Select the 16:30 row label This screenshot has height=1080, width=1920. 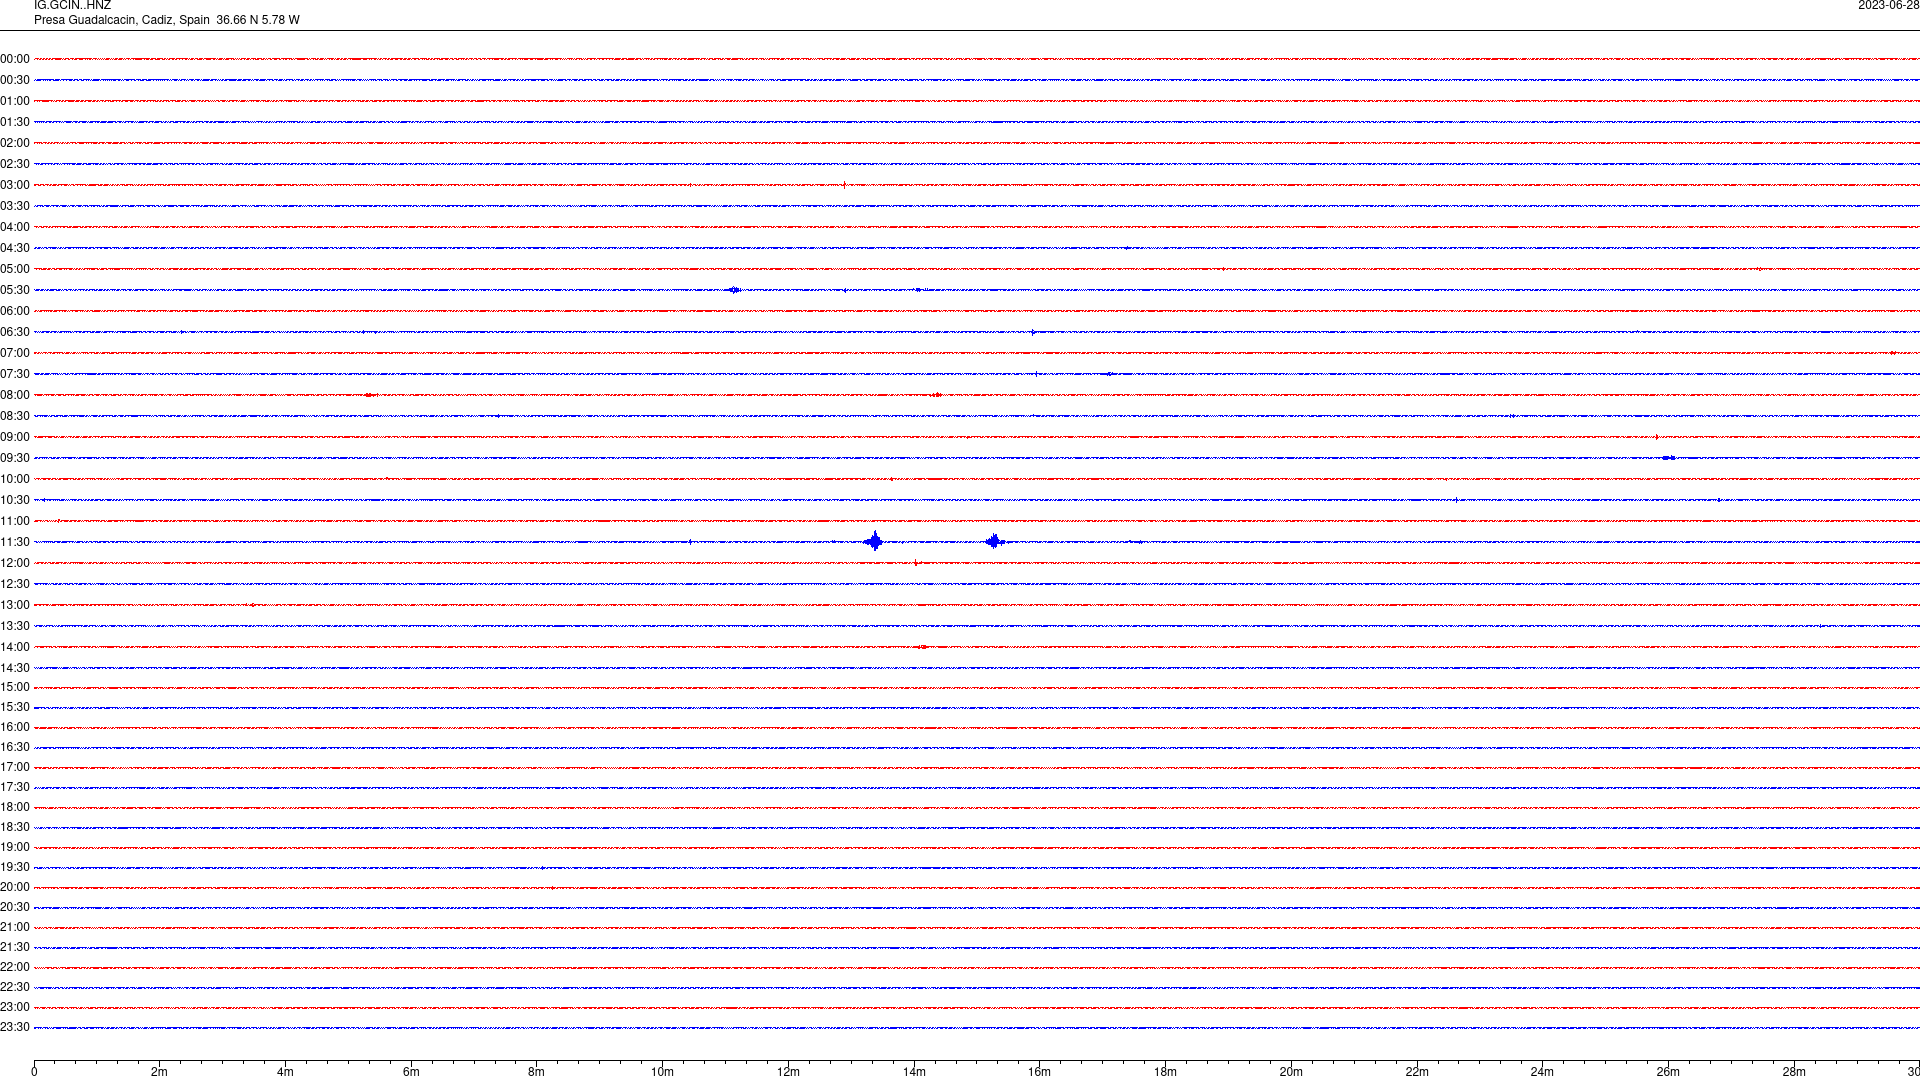click(x=15, y=747)
